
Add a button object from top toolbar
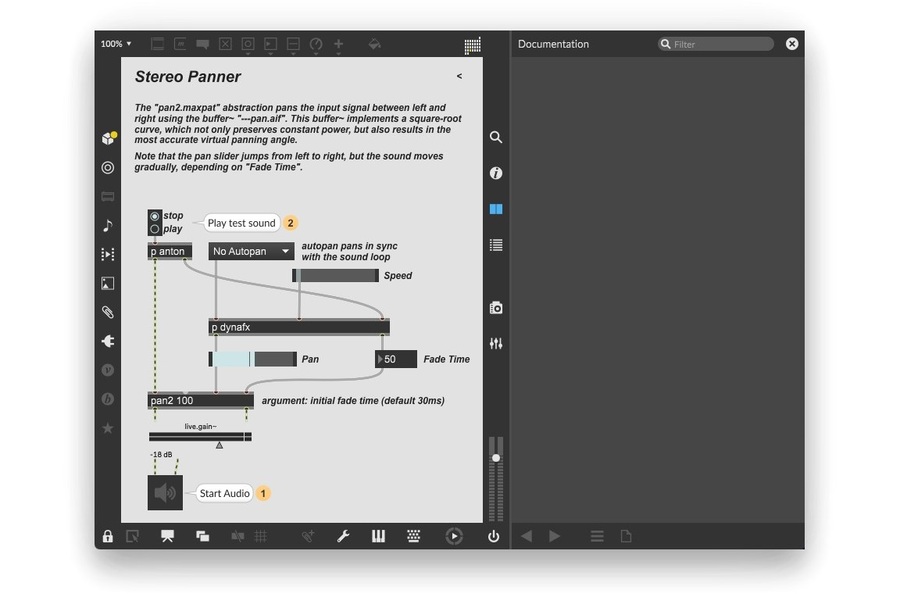tap(247, 44)
